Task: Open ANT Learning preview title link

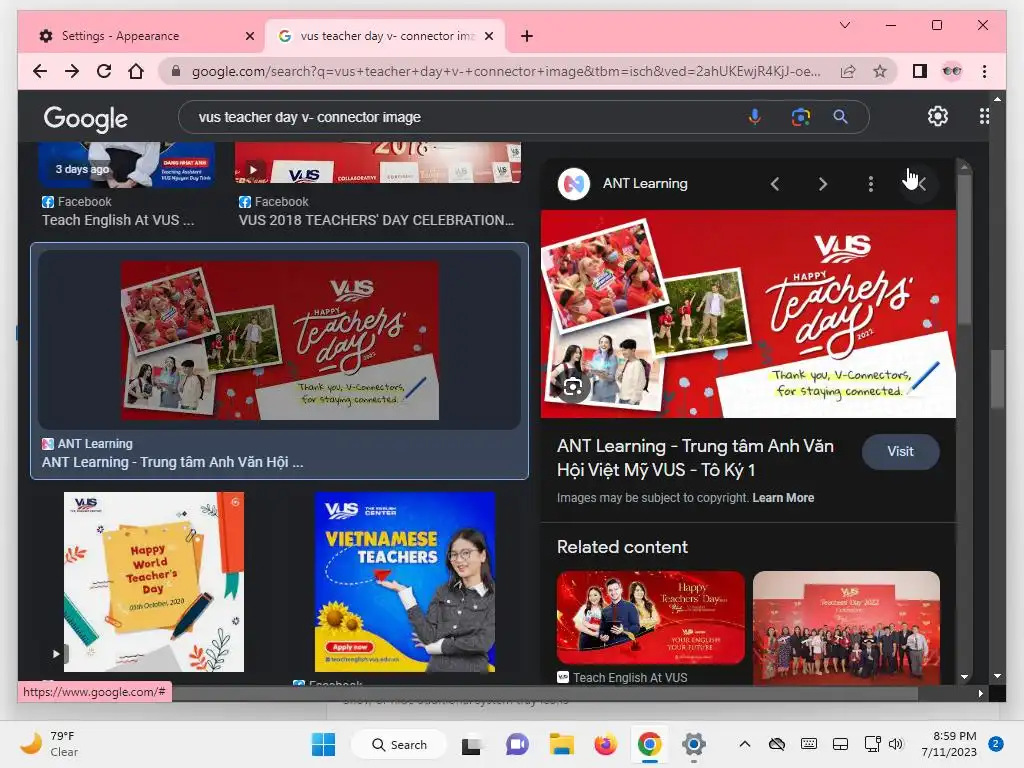Action: (695, 458)
